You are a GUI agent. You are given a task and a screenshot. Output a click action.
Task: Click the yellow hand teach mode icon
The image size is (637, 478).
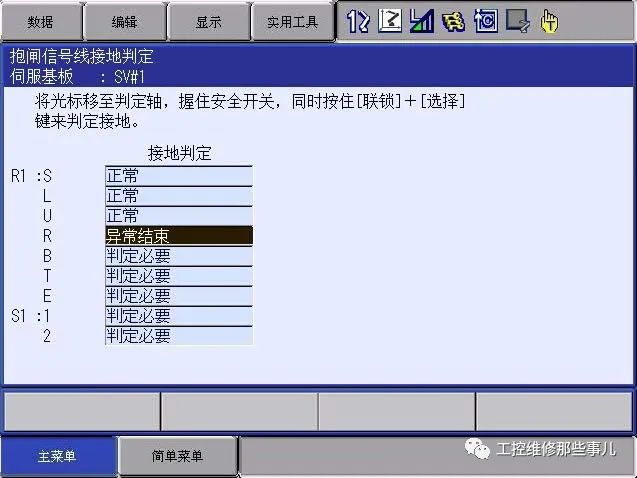tap(549, 21)
